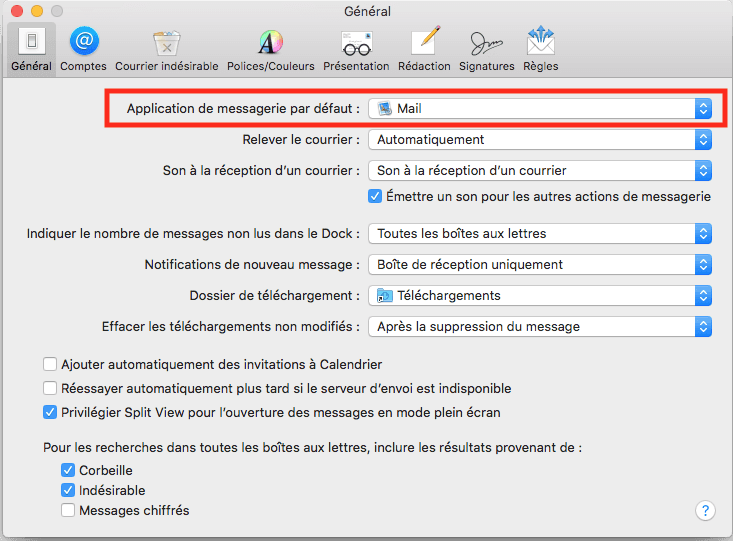
Task: Click 'Application de messagerie par défaut' label
Action: tap(243, 108)
